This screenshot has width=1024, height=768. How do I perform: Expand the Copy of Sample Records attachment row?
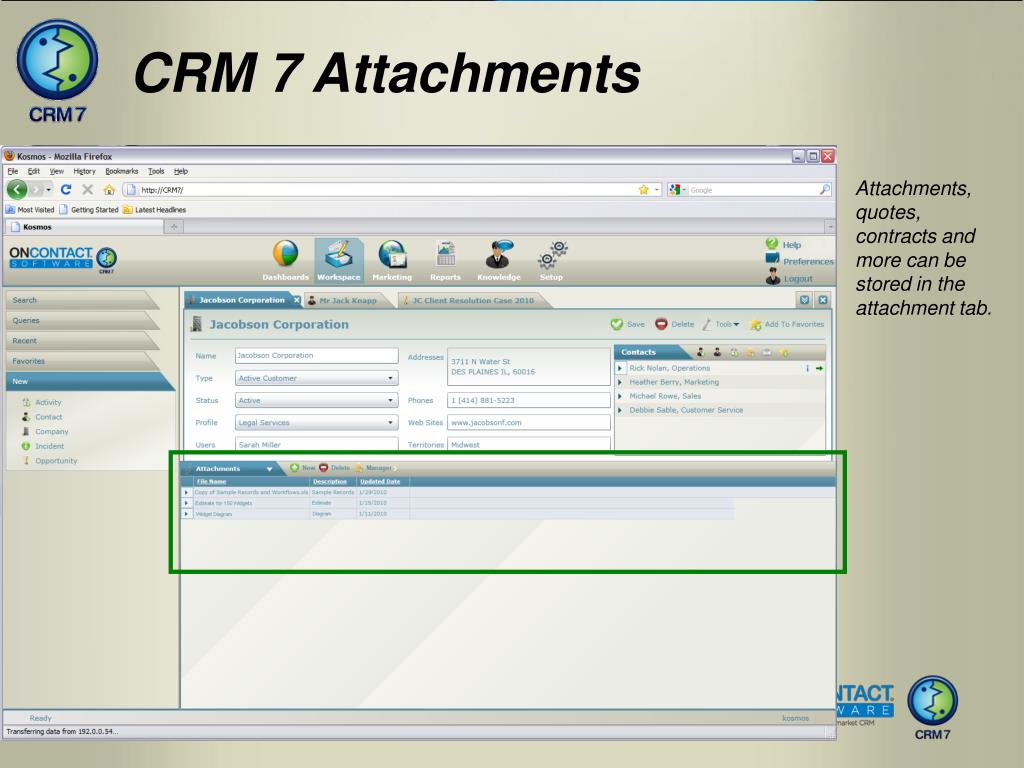pos(186,492)
